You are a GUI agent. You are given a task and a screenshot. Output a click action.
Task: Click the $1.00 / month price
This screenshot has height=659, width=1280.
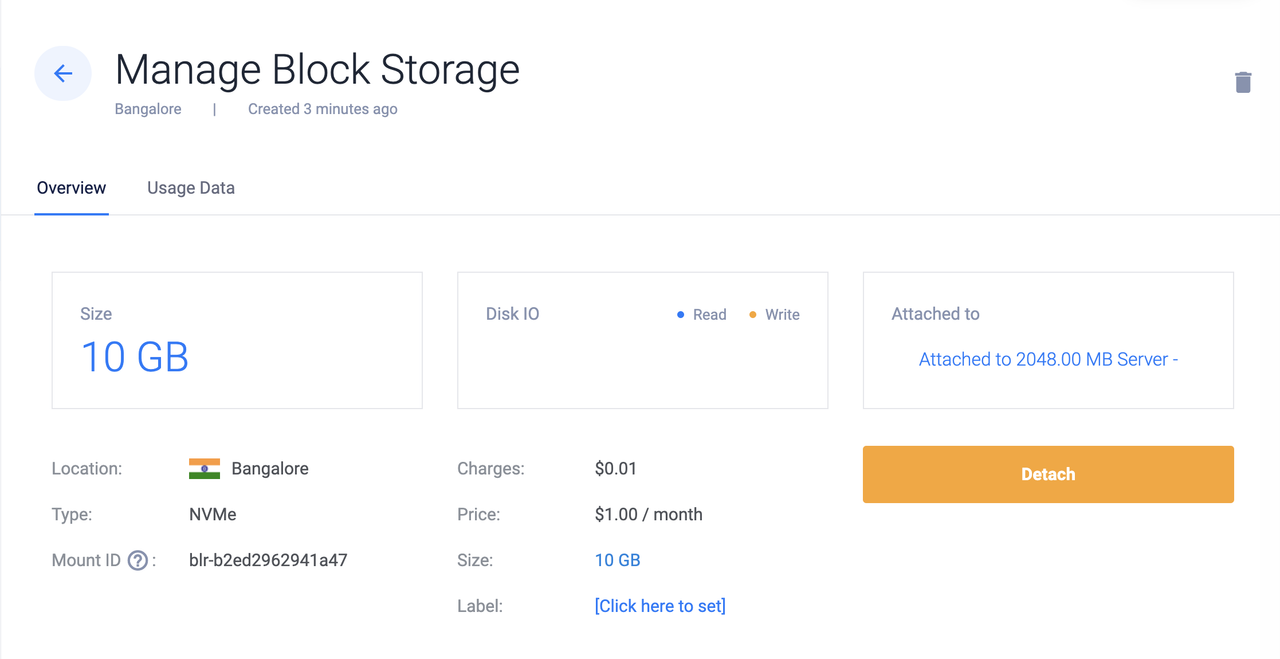[649, 514]
